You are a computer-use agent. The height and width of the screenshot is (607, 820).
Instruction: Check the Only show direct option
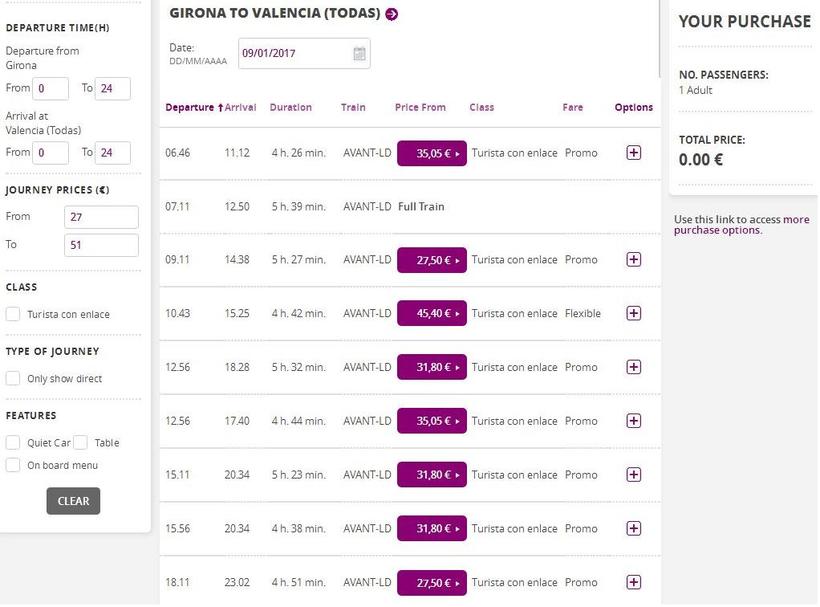point(13,379)
